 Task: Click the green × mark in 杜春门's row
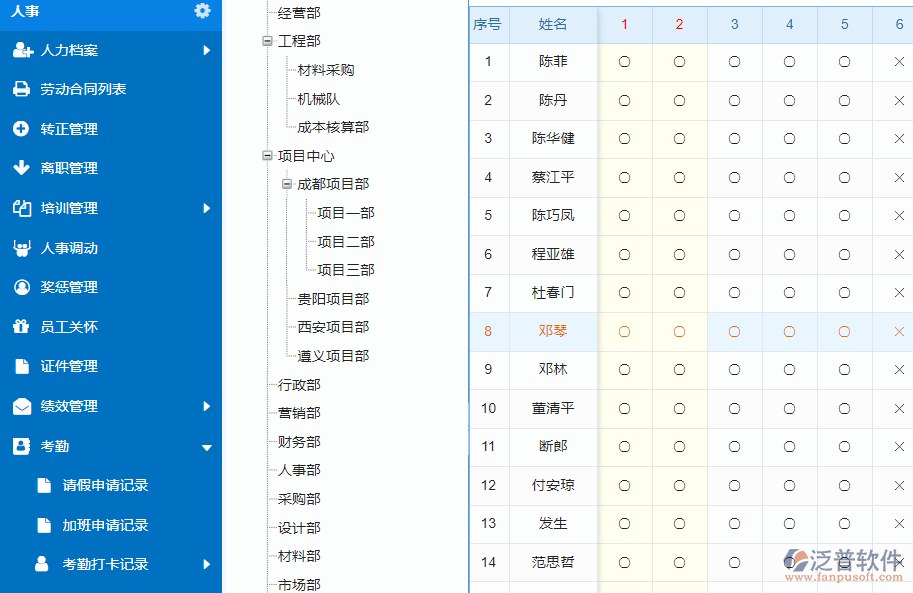899,293
